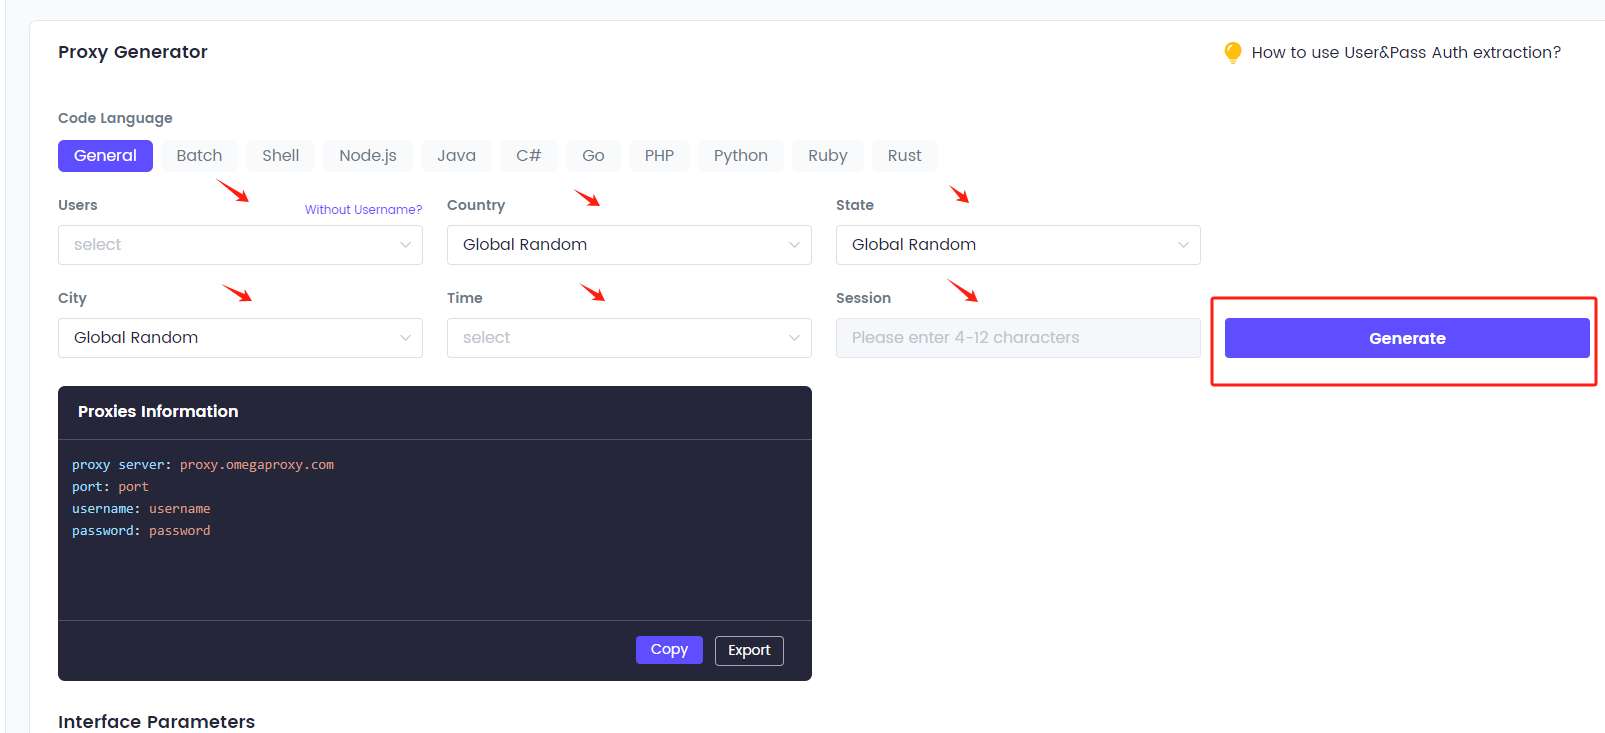Click the port value in proxies info
Screen dimensions: 1605x733
pos(133,487)
